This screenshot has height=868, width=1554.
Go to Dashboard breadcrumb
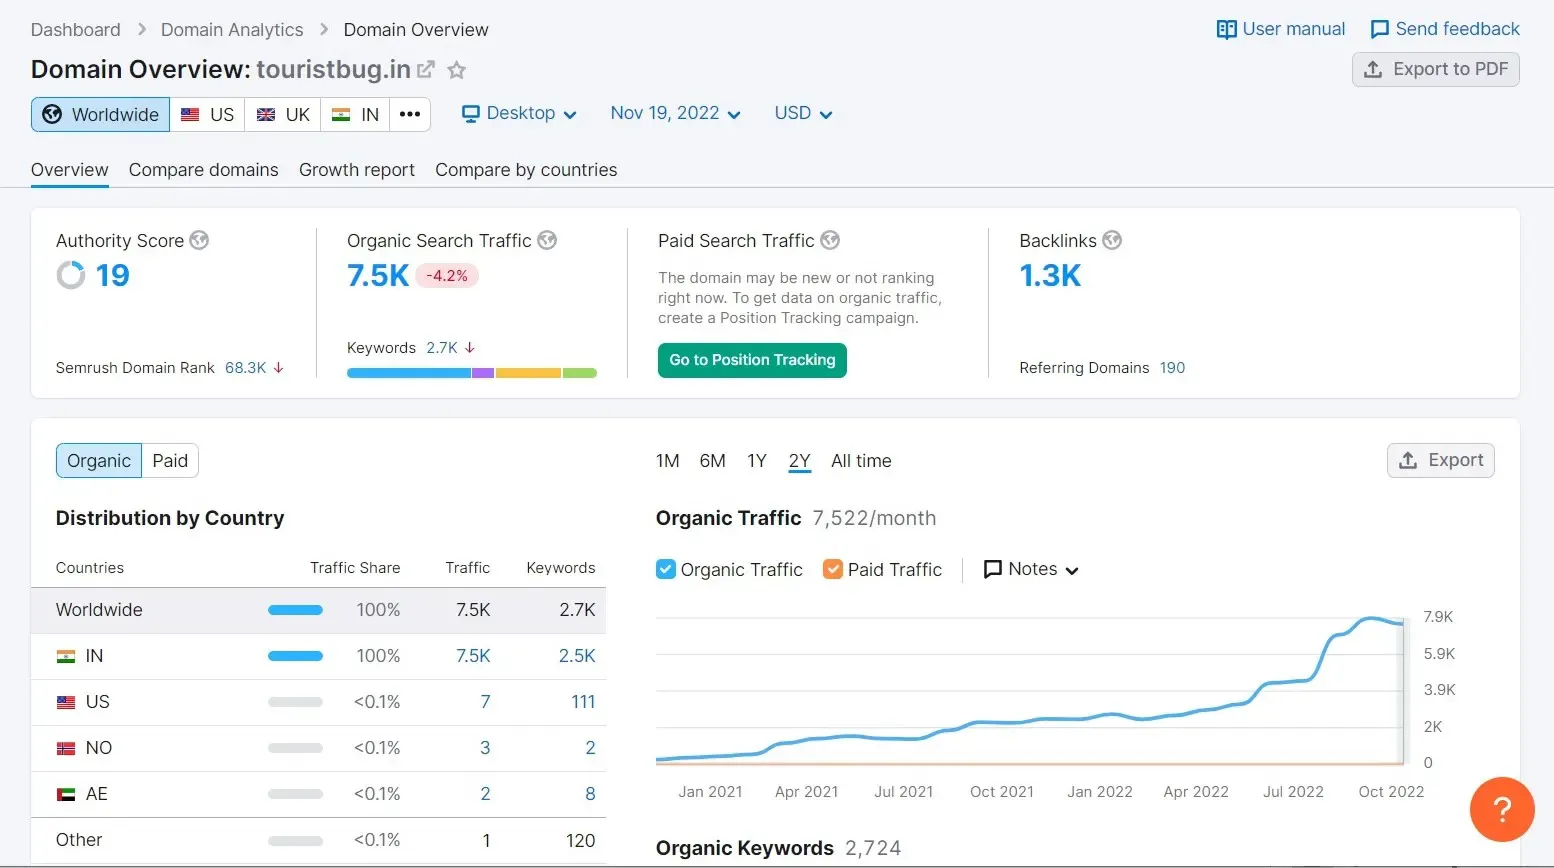click(x=76, y=30)
